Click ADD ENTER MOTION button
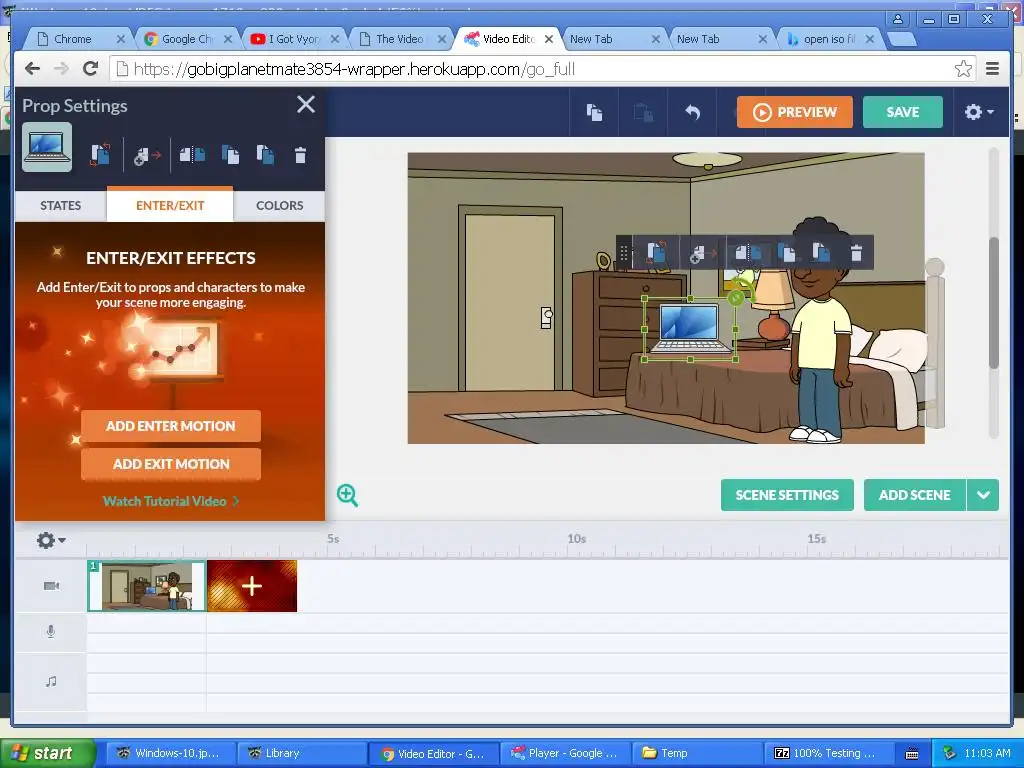The image size is (1024, 768). tap(170, 426)
